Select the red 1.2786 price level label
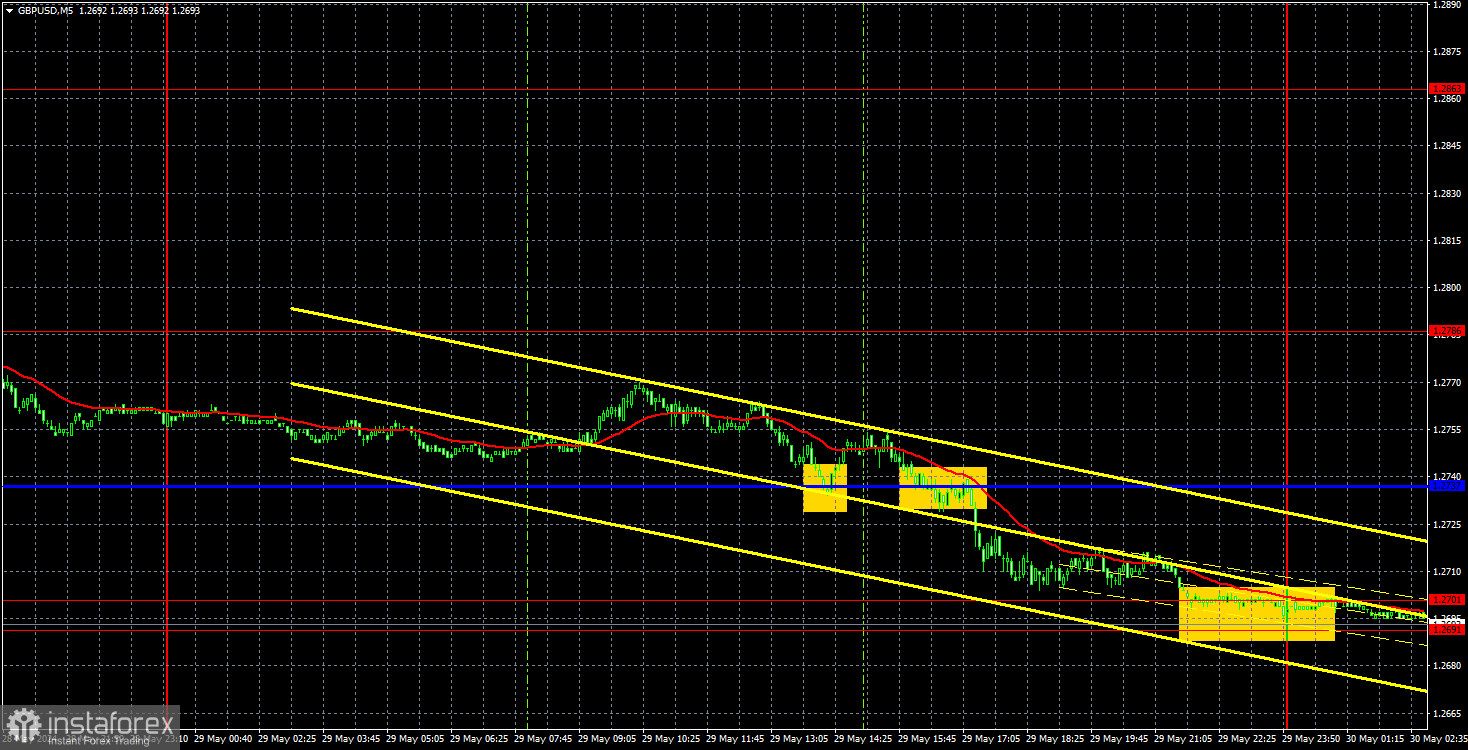The height and width of the screenshot is (750, 1468). [1447, 331]
